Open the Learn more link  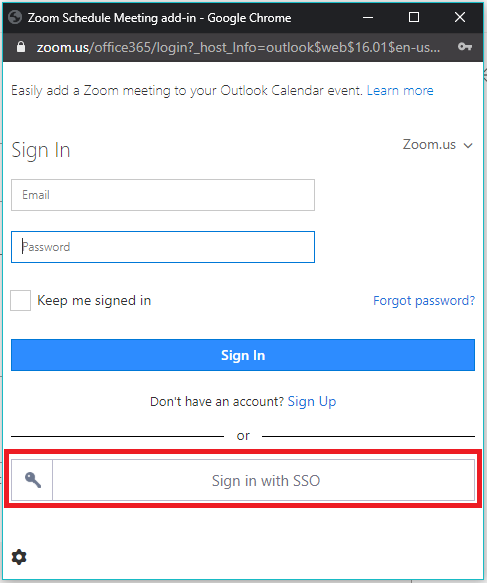coord(400,90)
